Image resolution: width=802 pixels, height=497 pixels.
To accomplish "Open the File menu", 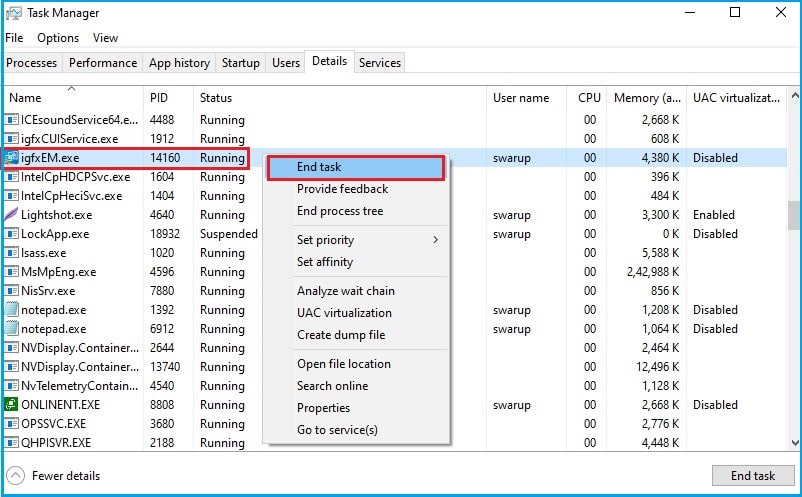I will click(14, 38).
